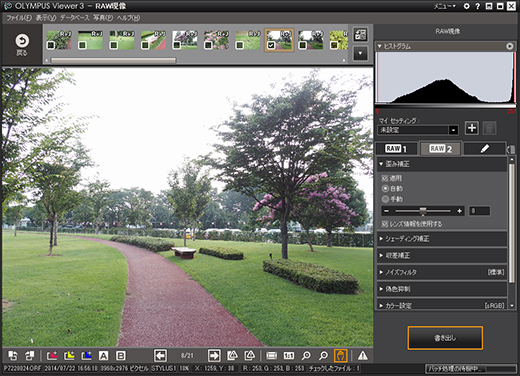The height and width of the screenshot is (376, 520).
Task: Switch to the RAW 1 tab
Action: coord(397,149)
